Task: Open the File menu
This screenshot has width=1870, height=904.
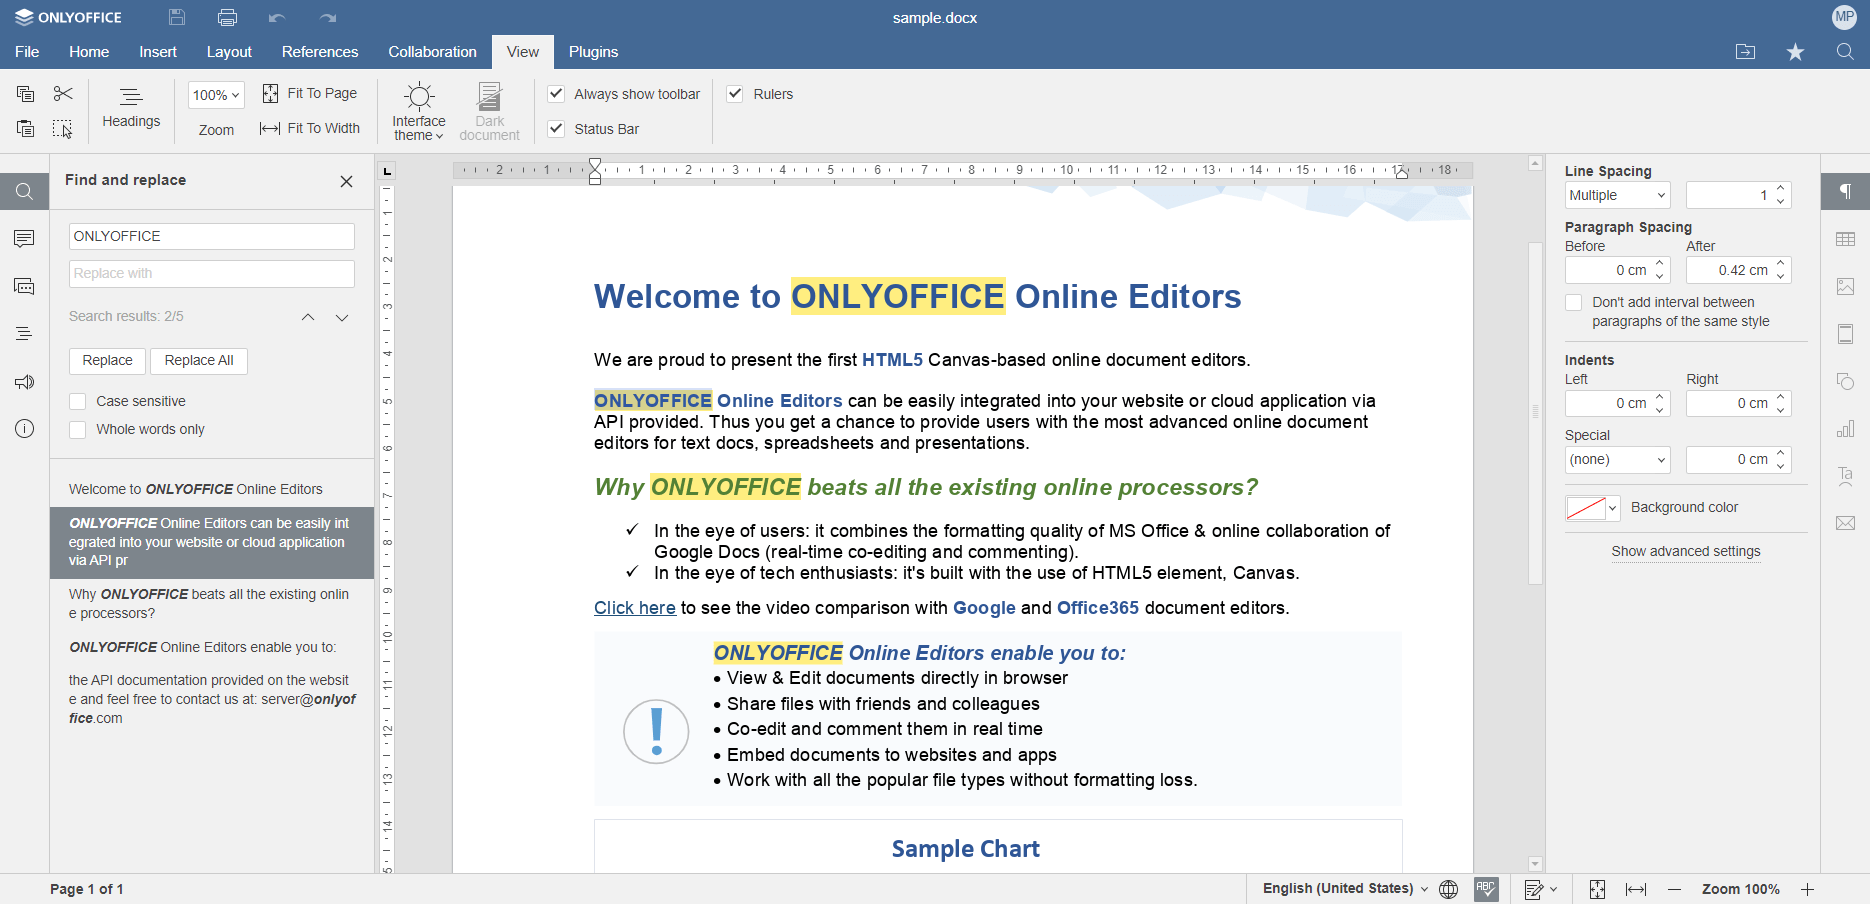Action: (x=27, y=52)
